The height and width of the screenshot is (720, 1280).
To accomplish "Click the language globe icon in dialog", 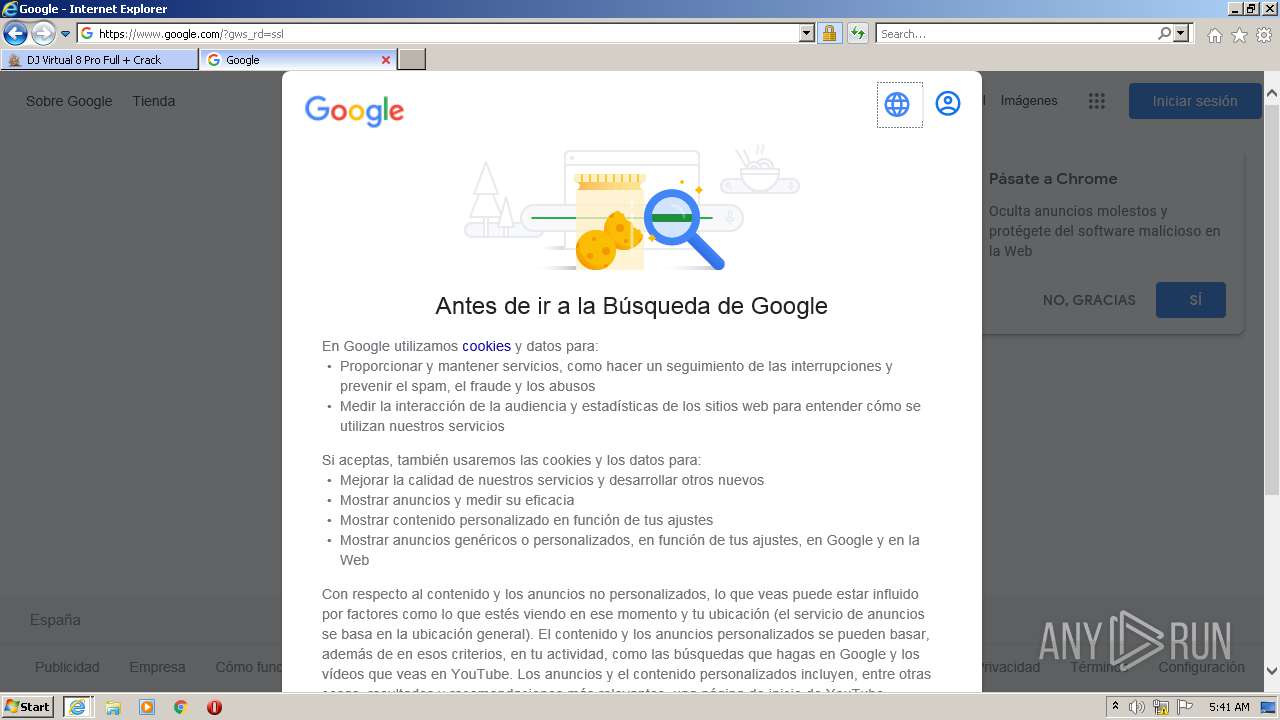I will click(x=897, y=104).
